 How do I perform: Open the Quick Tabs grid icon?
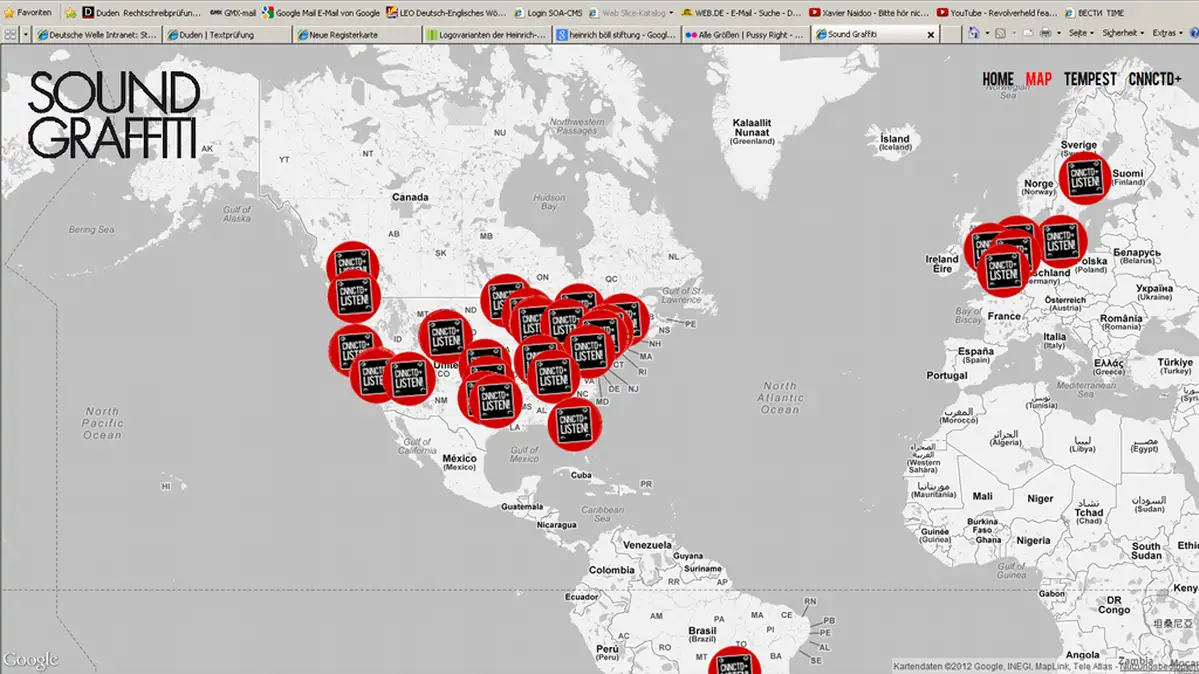pos(9,34)
